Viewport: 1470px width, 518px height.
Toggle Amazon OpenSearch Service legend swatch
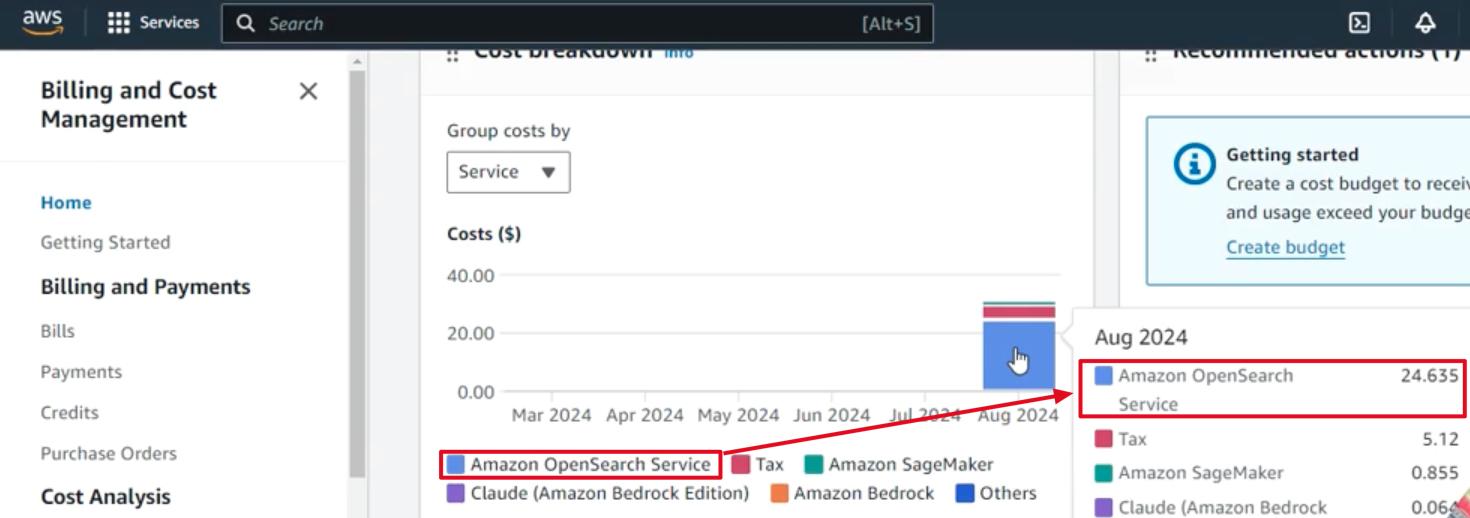(x=456, y=464)
